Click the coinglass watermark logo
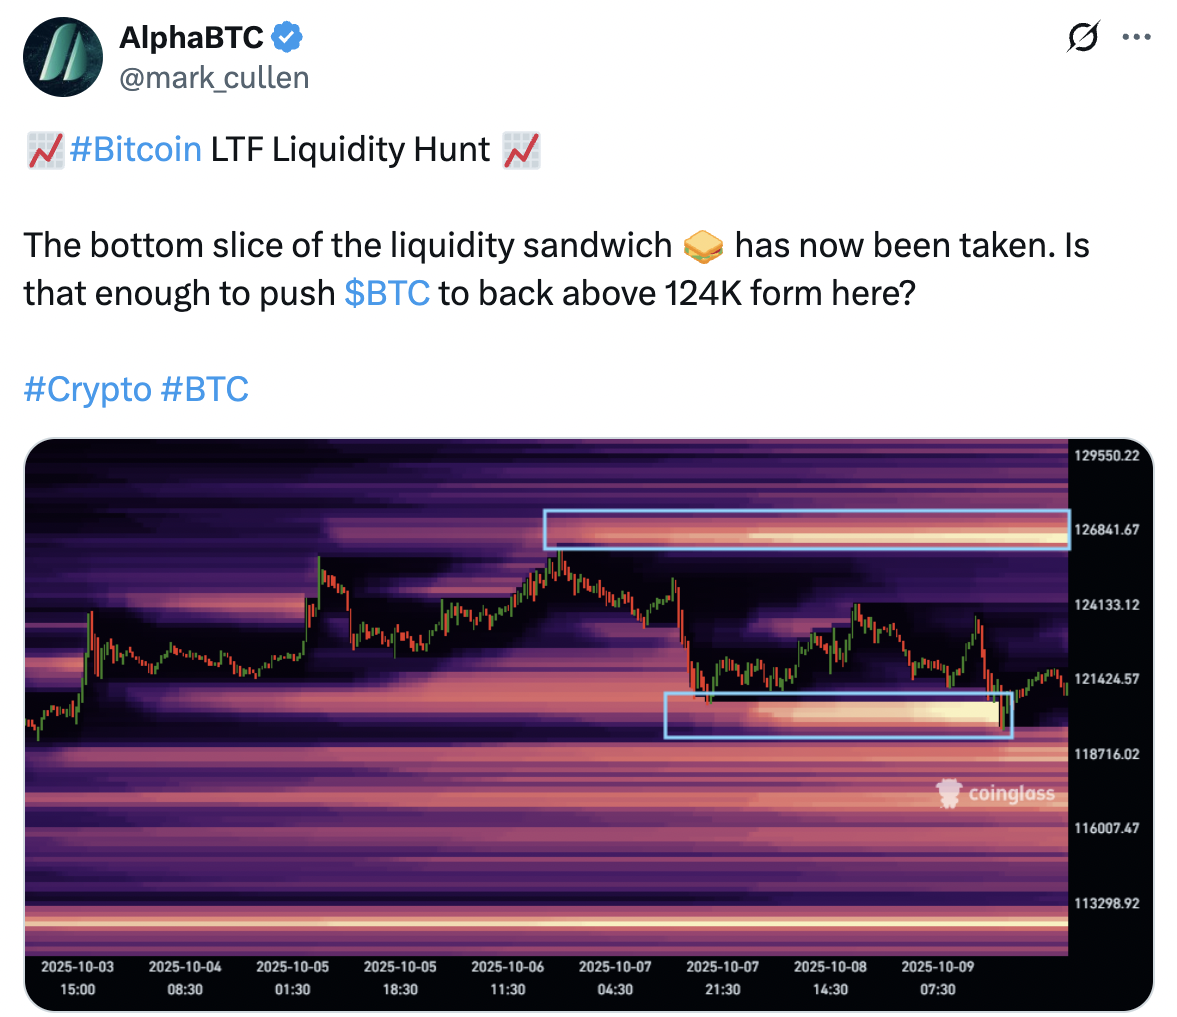Viewport: 1177px width, 1017px height. tap(996, 795)
